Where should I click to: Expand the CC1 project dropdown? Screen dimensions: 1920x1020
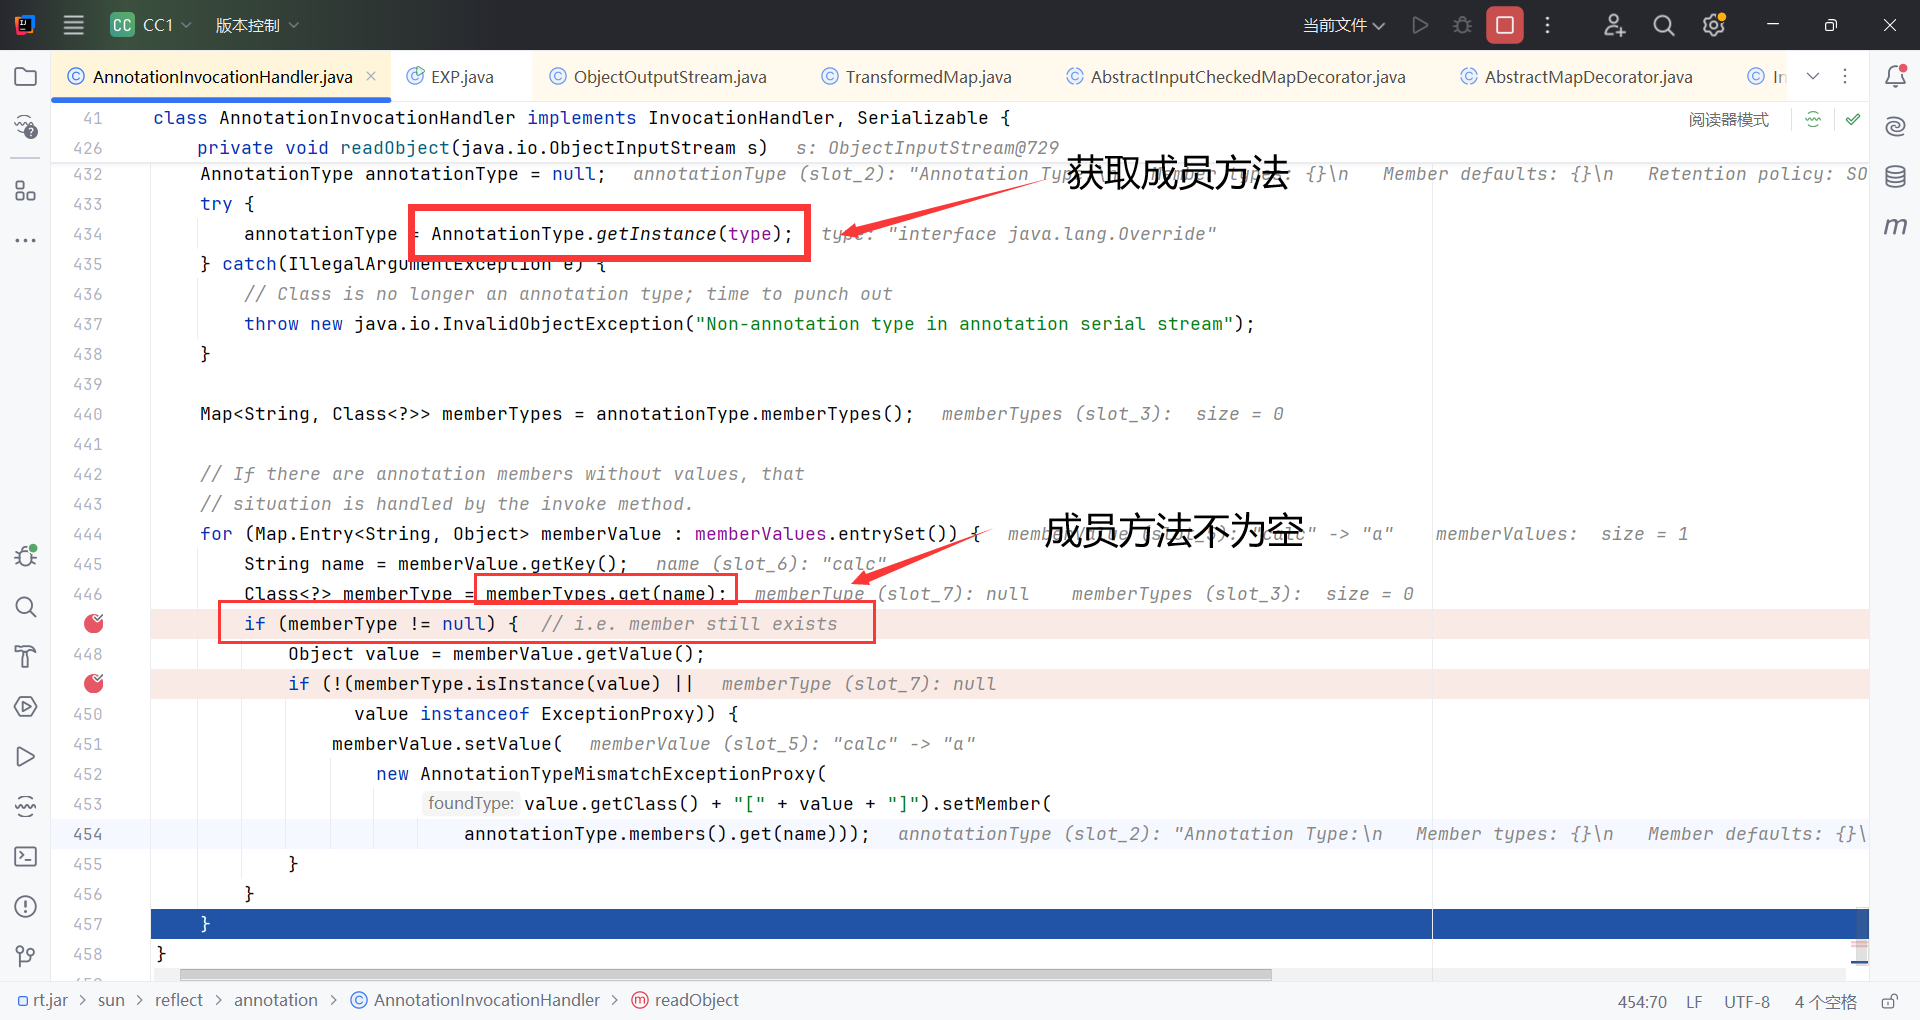click(x=150, y=25)
